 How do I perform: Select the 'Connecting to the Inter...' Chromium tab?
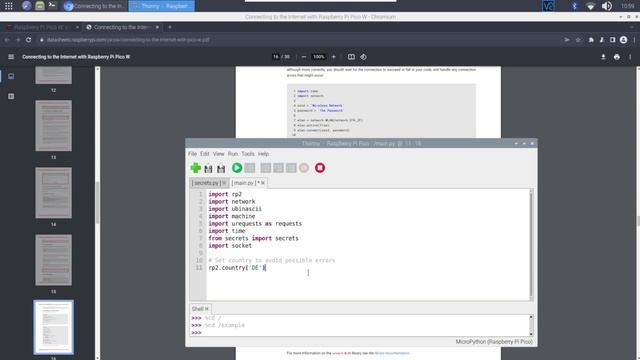tap(122, 27)
